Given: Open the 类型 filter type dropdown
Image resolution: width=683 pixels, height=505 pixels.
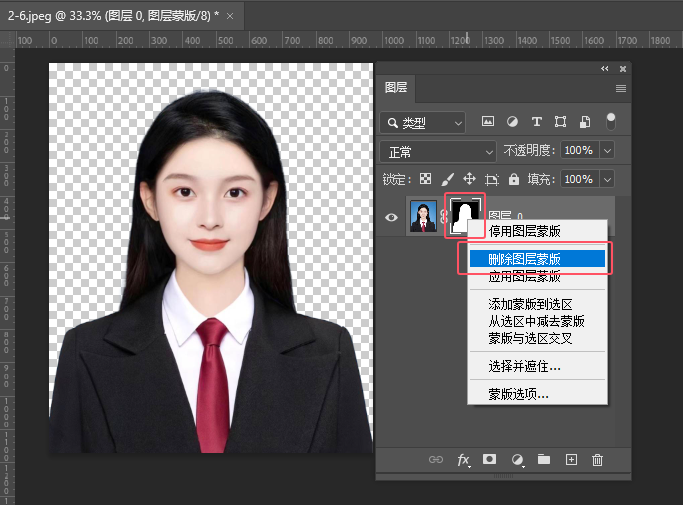Looking at the screenshot, I should coord(423,123).
